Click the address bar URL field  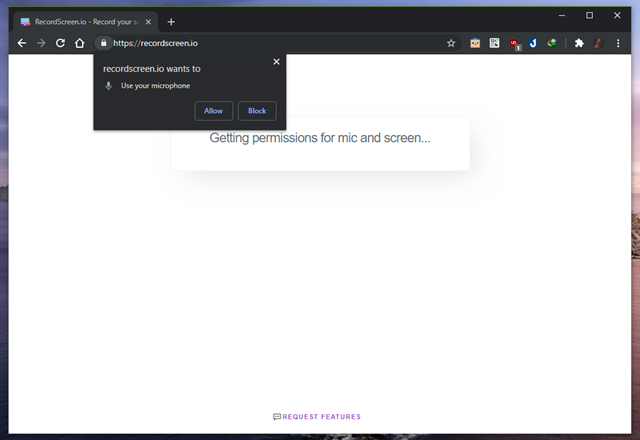tap(278, 43)
